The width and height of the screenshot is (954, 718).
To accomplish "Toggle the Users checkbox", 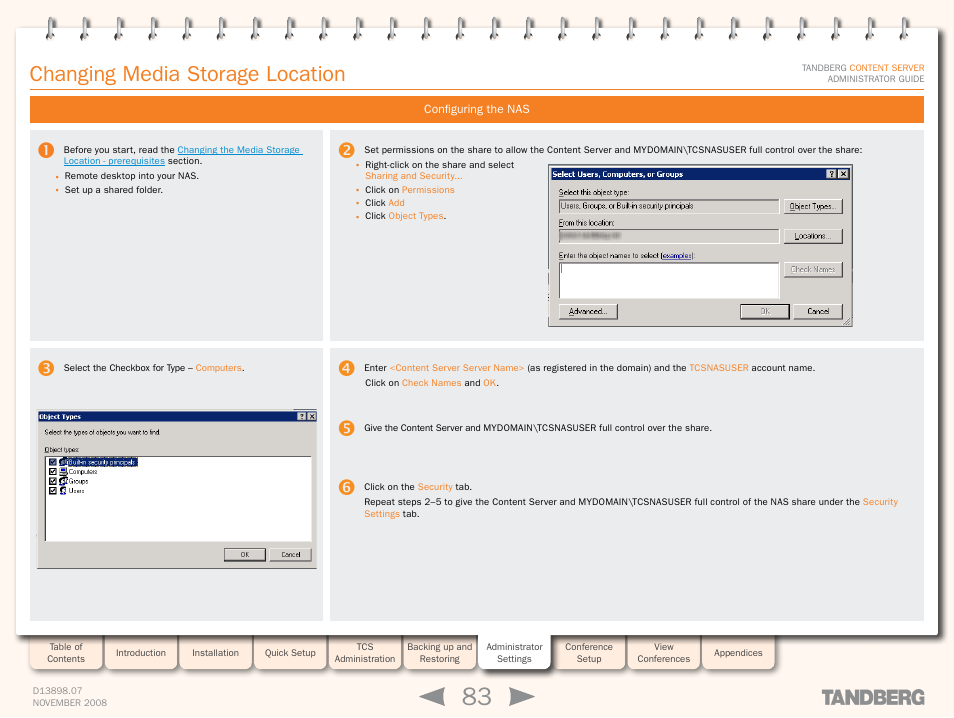I will point(53,490).
